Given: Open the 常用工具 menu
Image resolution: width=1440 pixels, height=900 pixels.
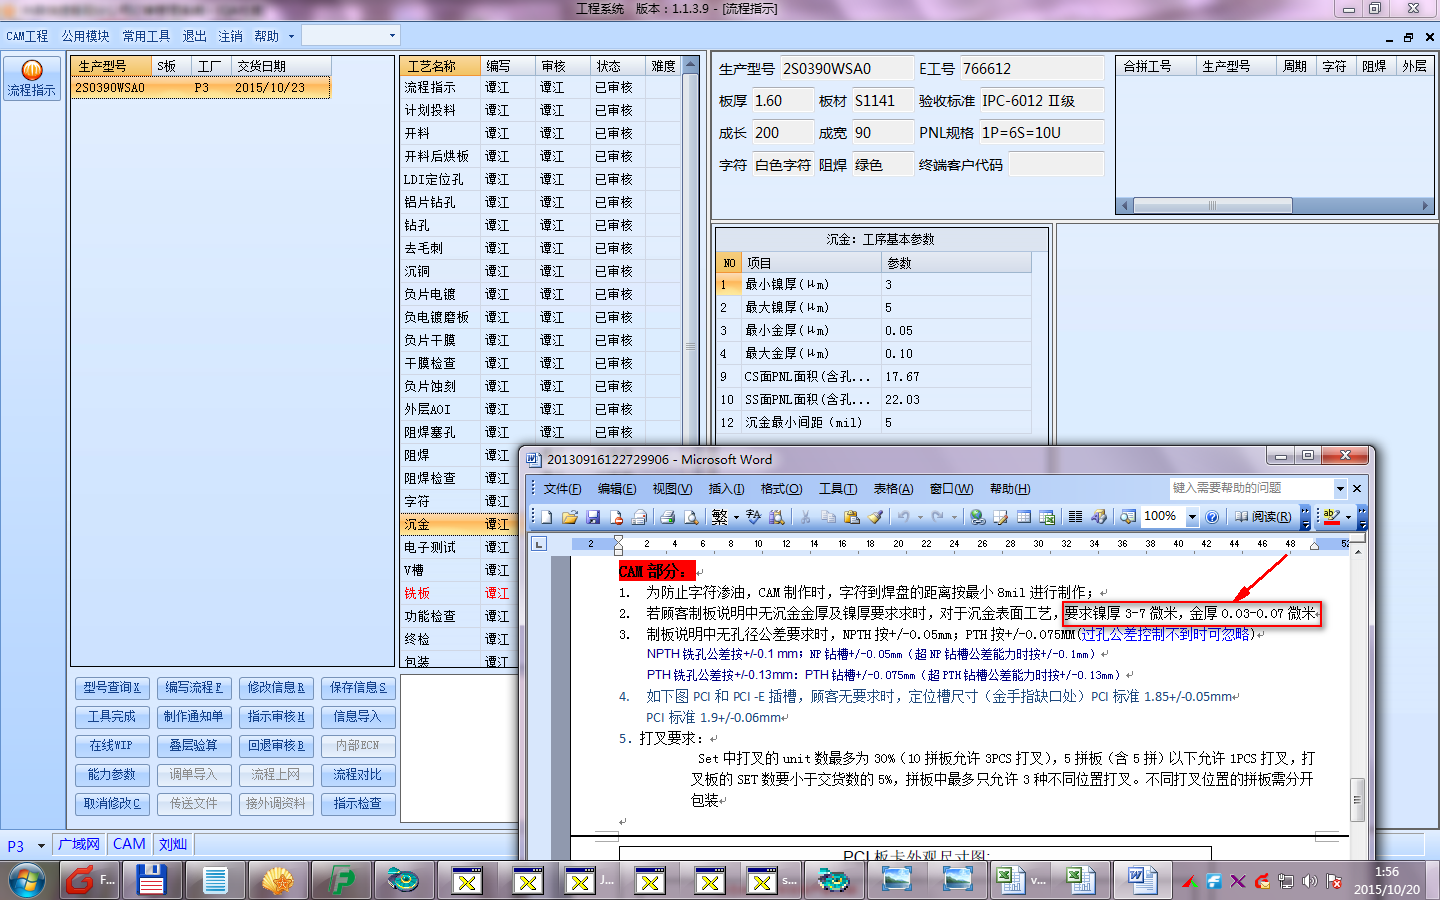Looking at the screenshot, I should click(146, 36).
